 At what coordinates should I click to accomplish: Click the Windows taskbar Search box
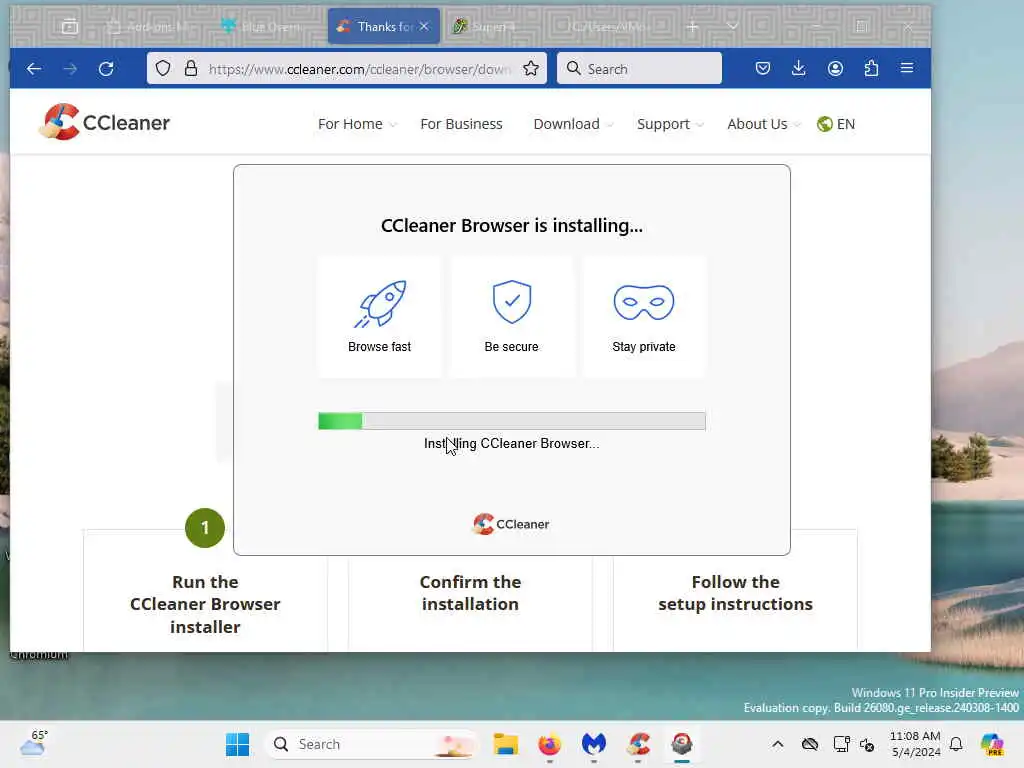point(371,744)
